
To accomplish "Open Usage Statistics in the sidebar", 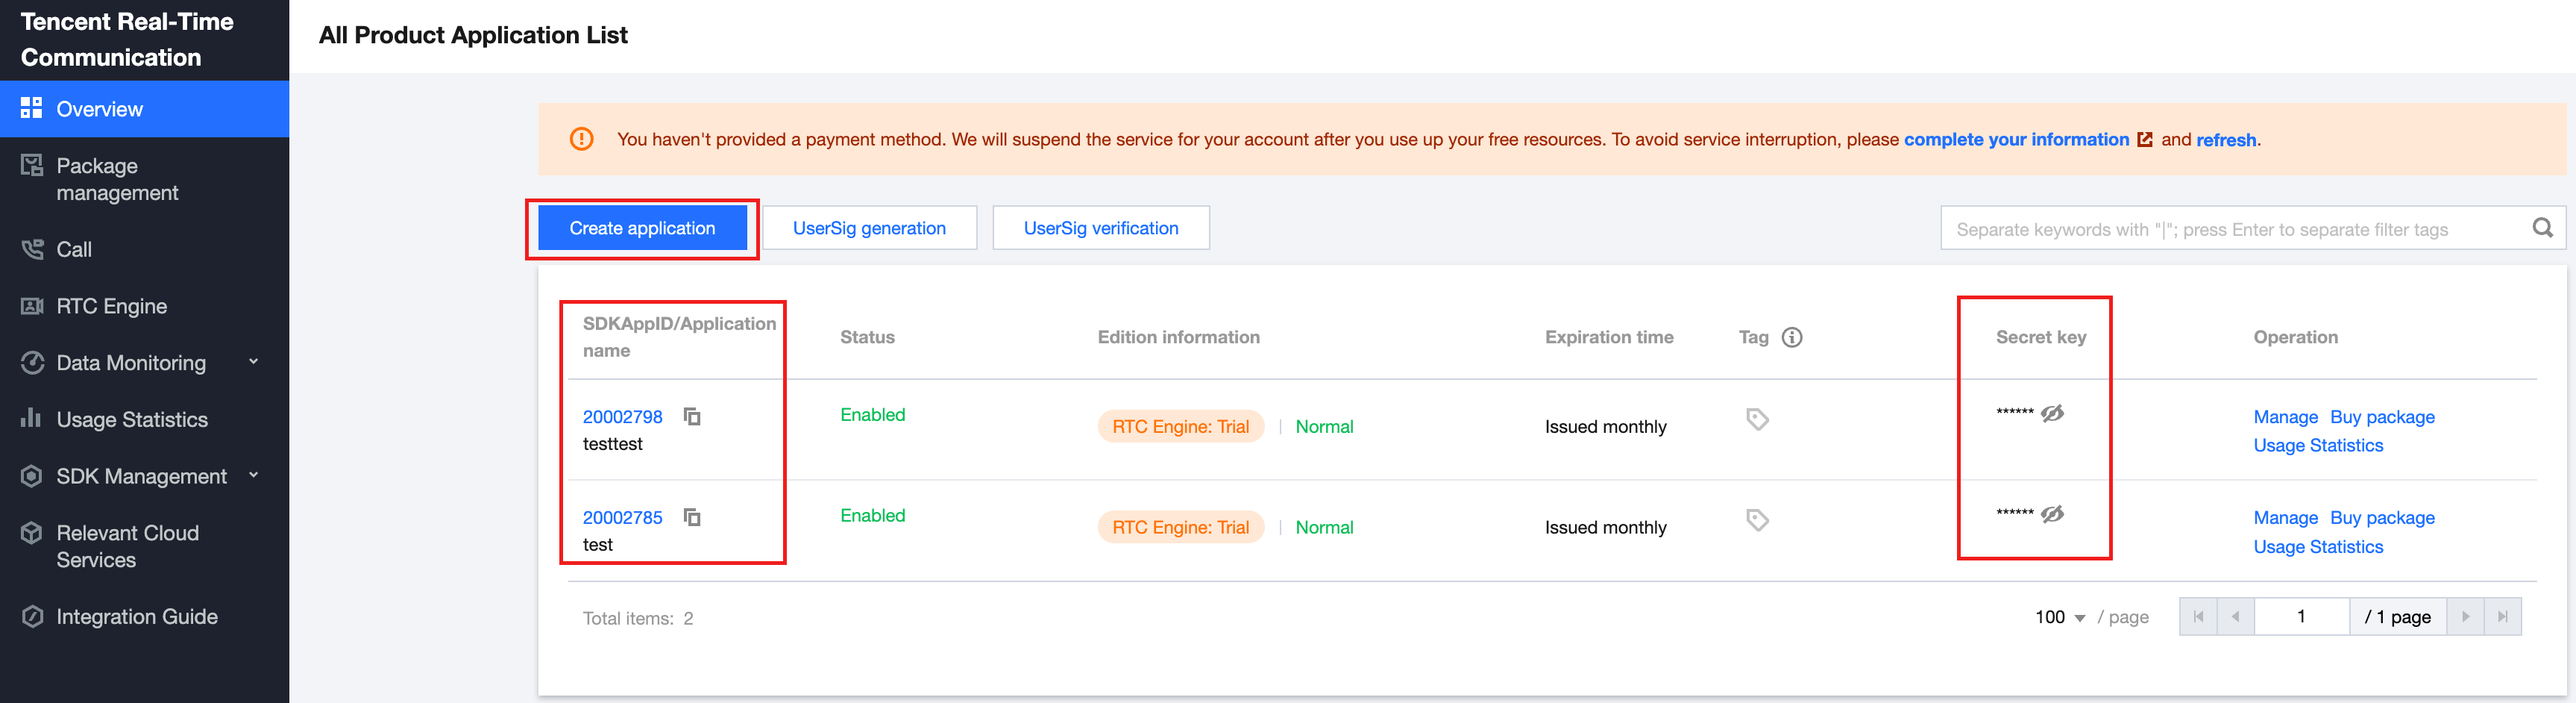I will (x=131, y=420).
